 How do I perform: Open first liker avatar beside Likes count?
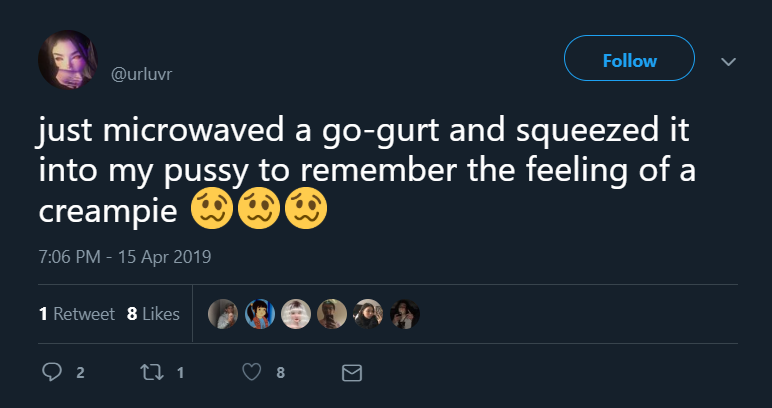pos(223,314)
